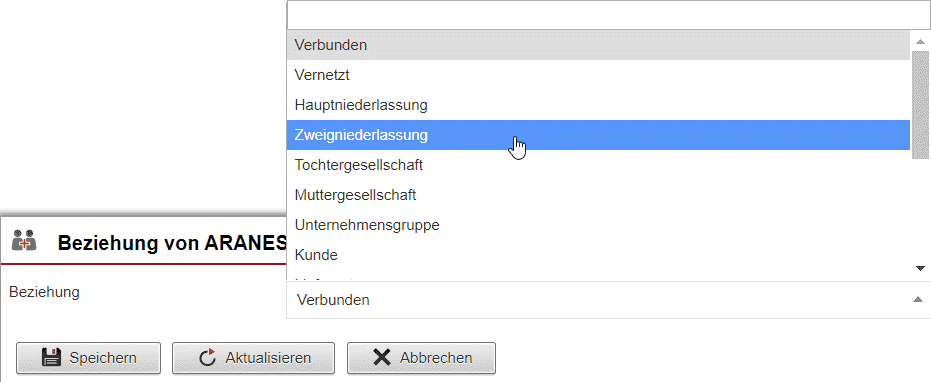The width and height of the screenshot is (931, 382).
Task: Select the Verbunden option in list
Action: point(598,45)
